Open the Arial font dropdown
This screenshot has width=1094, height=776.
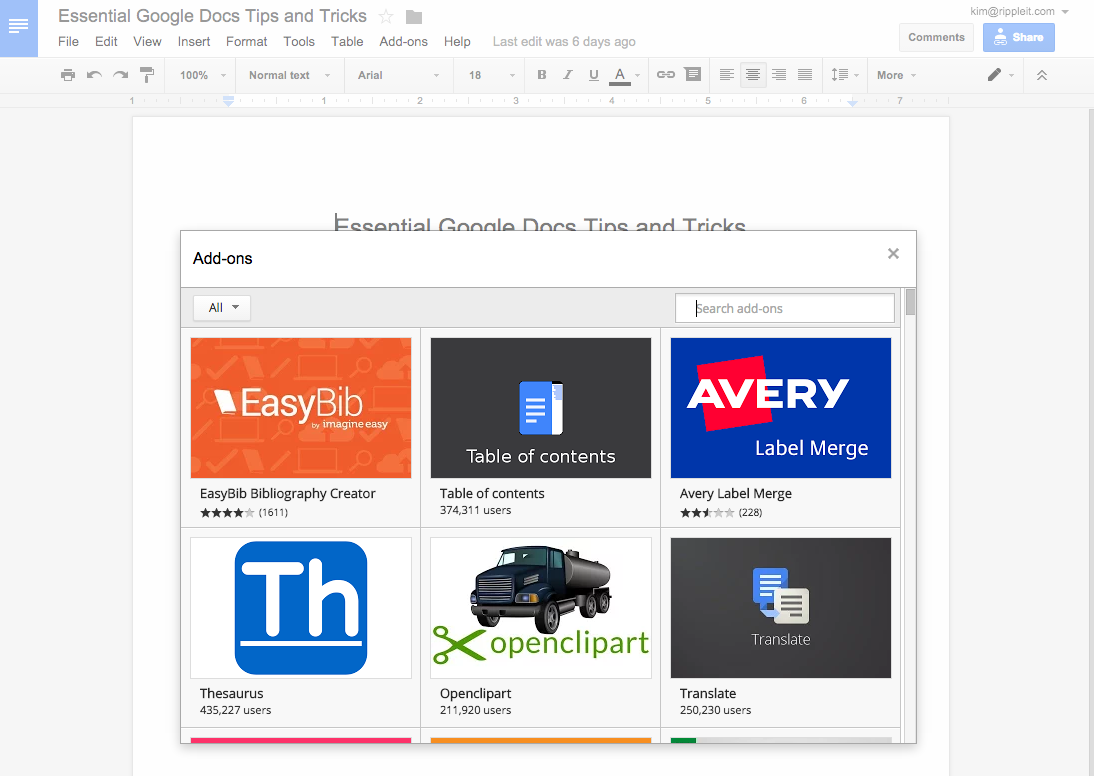click(x=398, y=75)
